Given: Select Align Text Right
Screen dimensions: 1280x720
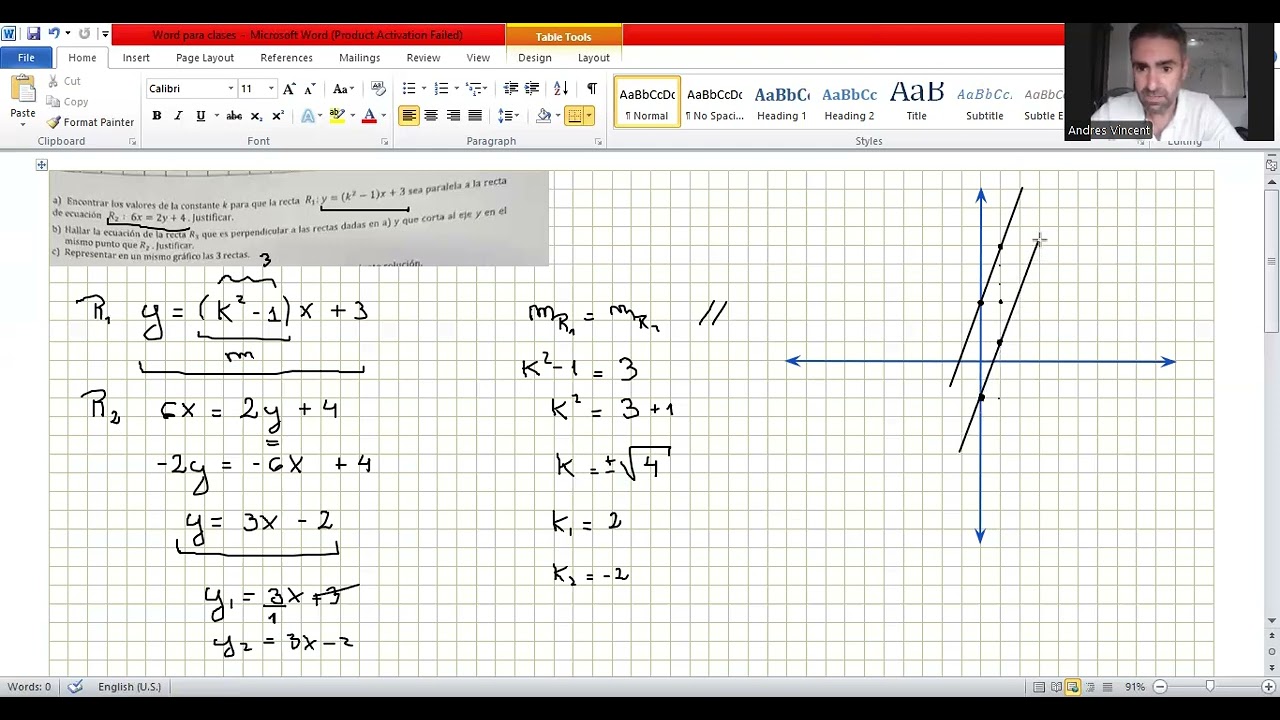Looking at the screenshot, I should [x=453, y=116].
